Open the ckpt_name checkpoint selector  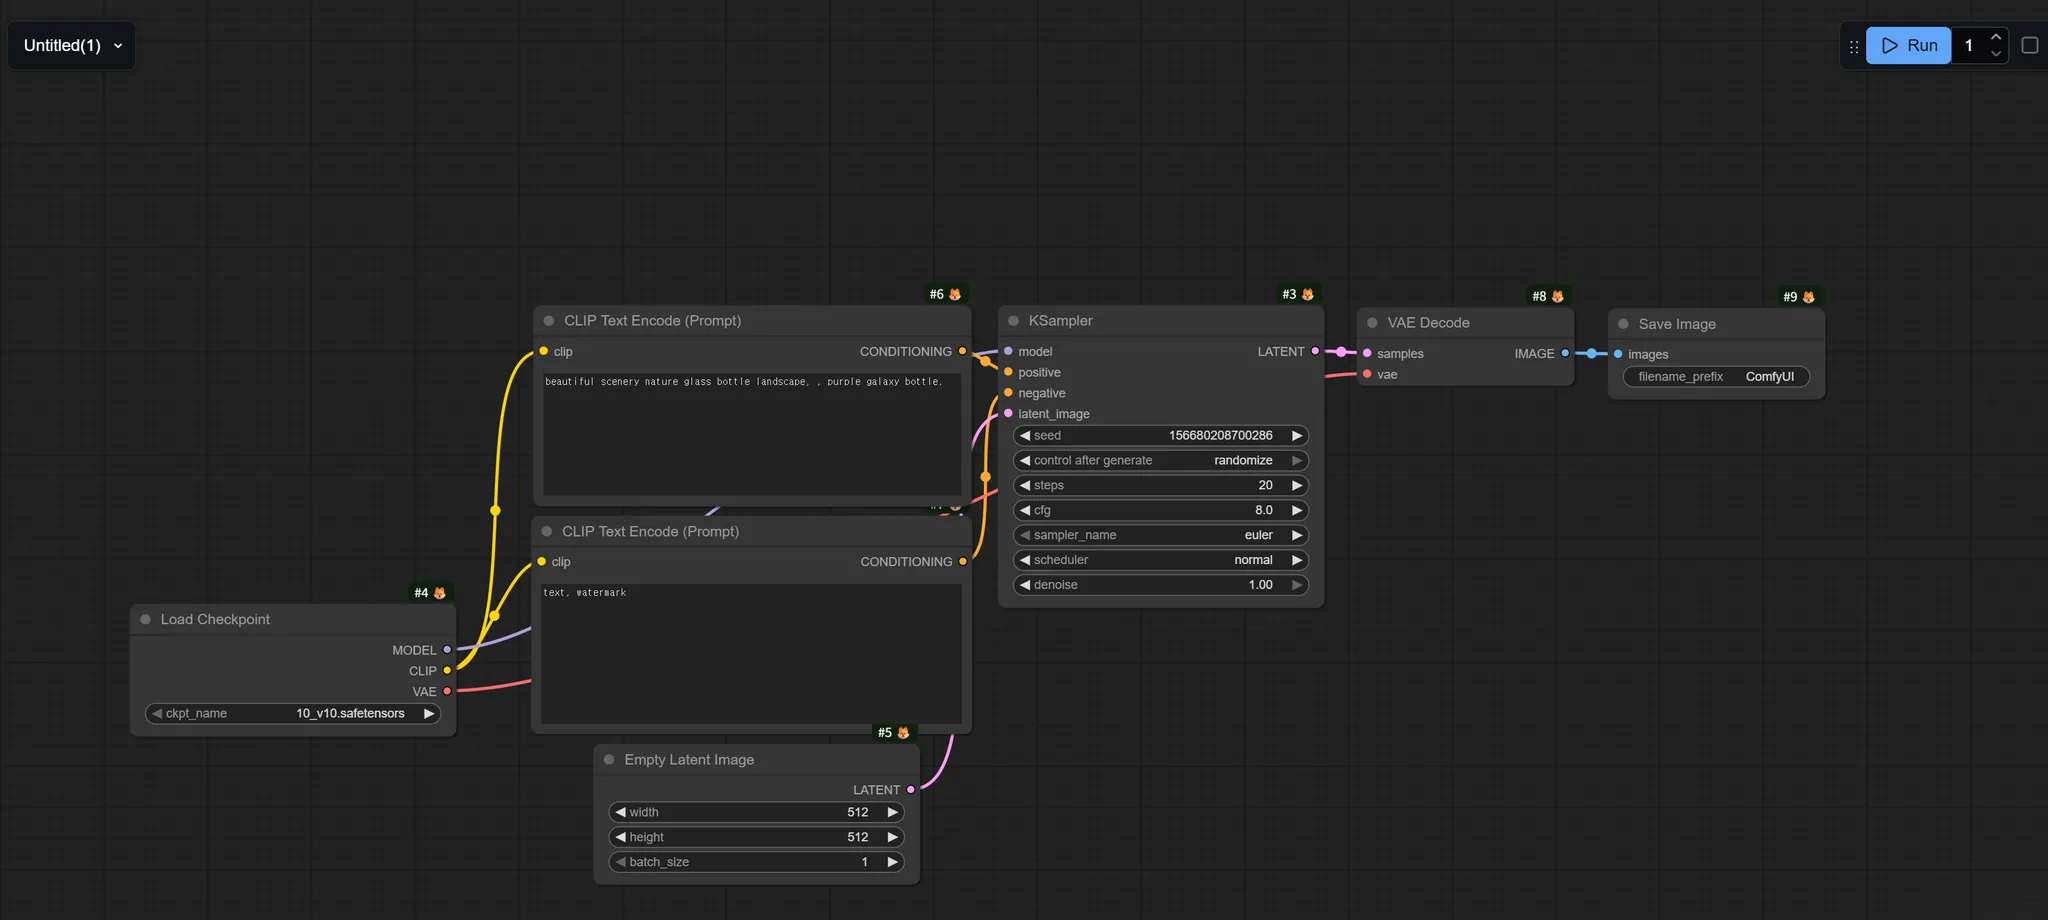(x=293, y=714)
